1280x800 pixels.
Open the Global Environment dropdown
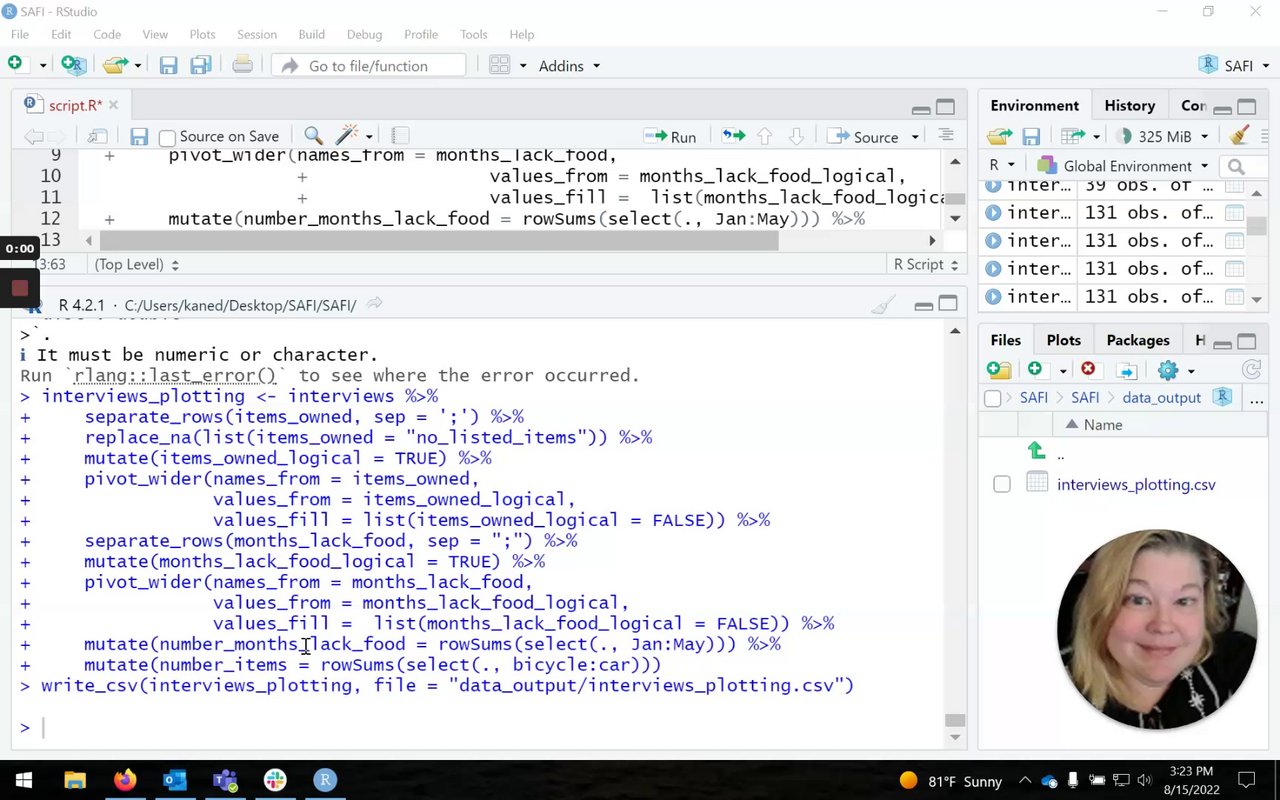1123,166
